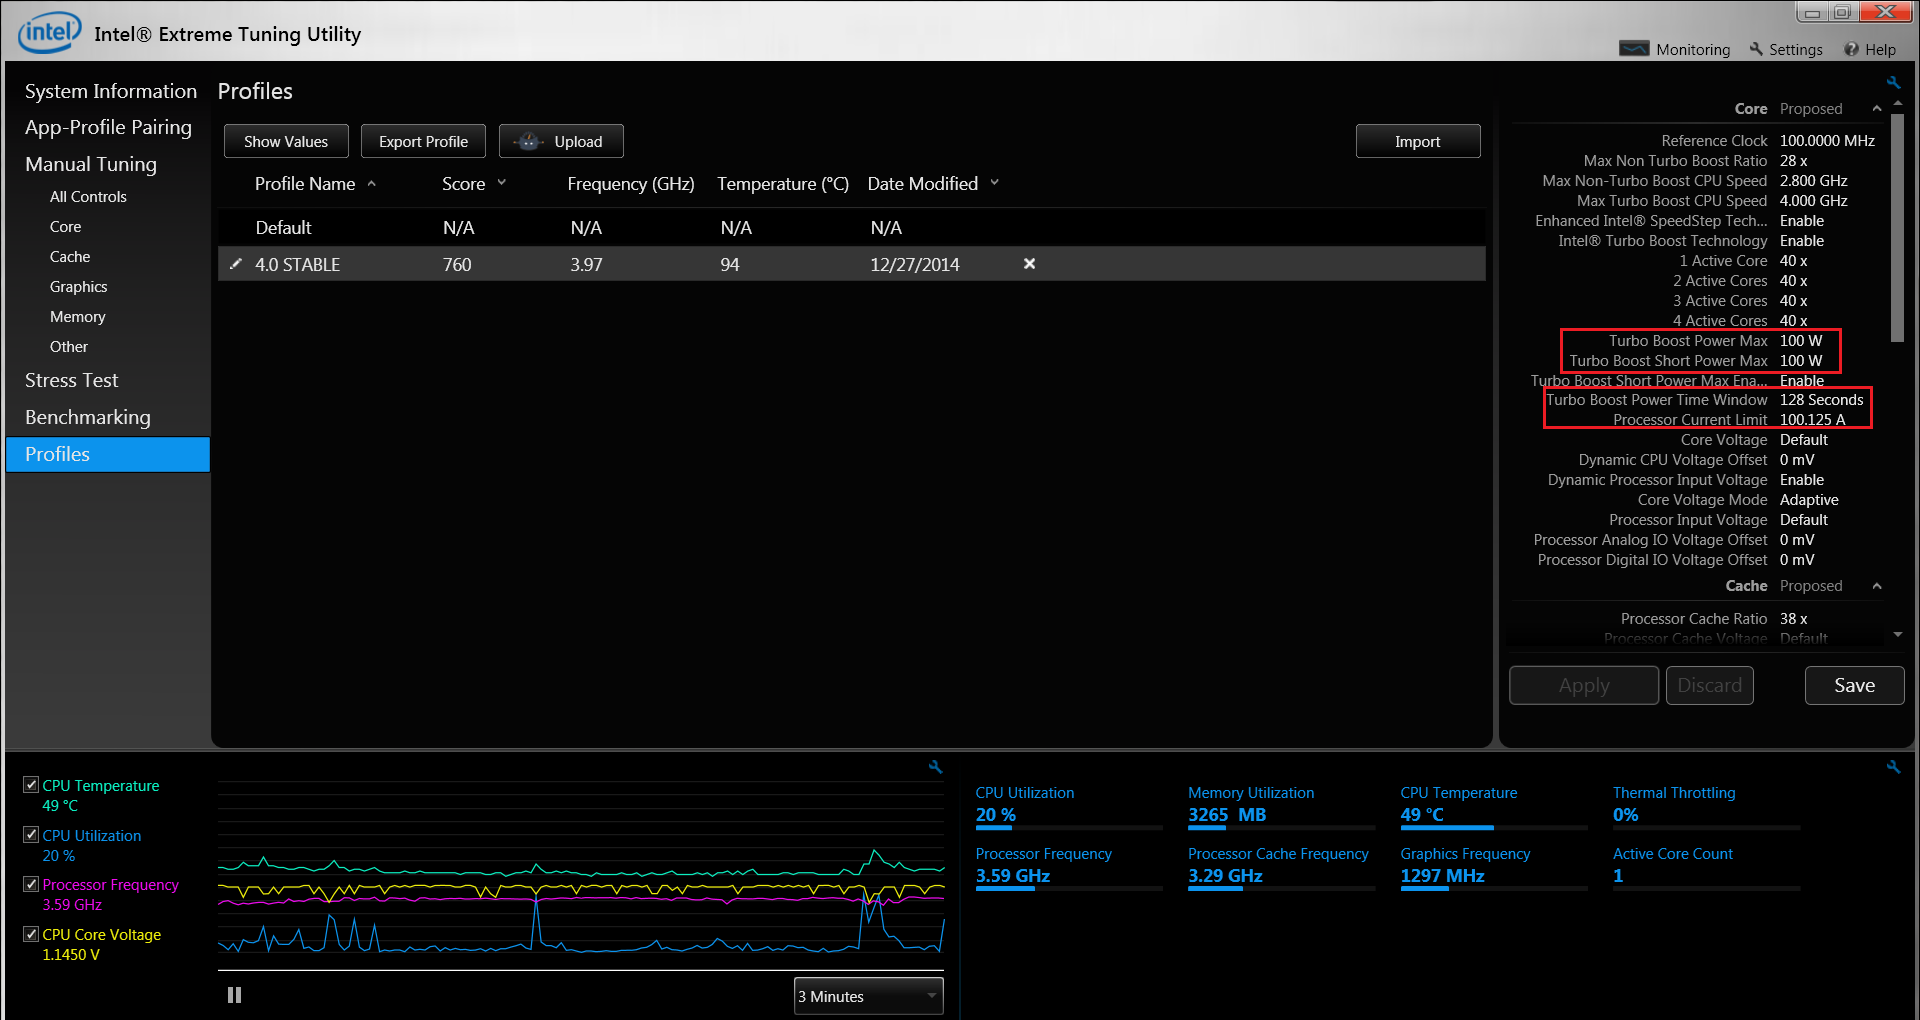The height and width of the screenshot is (1020, 1920).
Task: Click the Save button
Action: (1855, 685)
